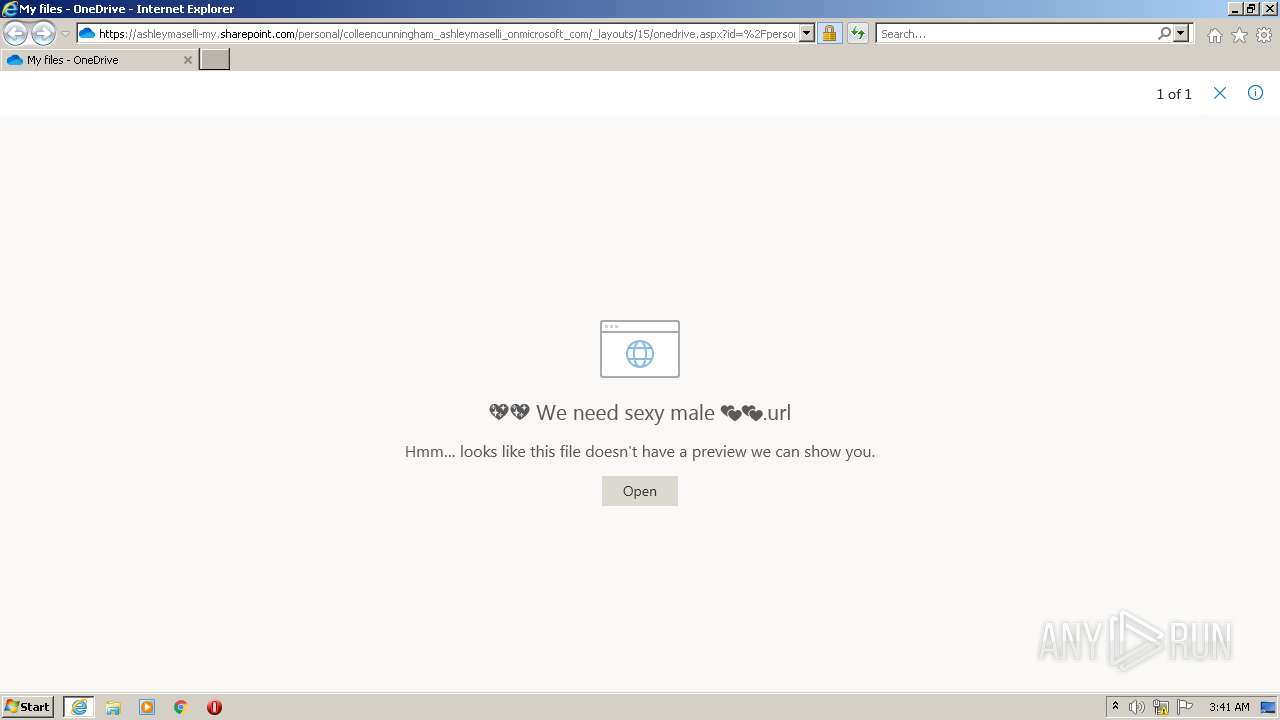This screenshot has width=1280, height=720.
Task: Click the volume speaker tray icon
Action: pos(1137,707)
